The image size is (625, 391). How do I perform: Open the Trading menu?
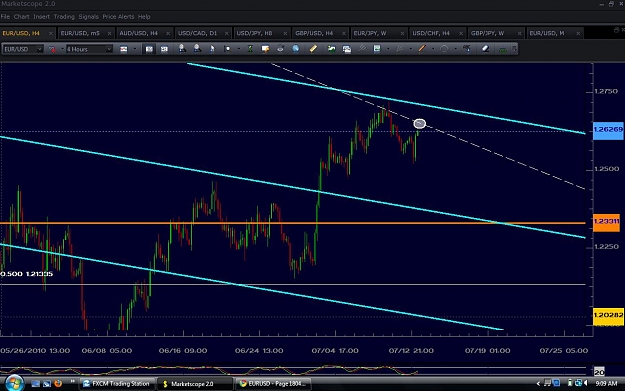pyautogui.click(x=64, y=17)
